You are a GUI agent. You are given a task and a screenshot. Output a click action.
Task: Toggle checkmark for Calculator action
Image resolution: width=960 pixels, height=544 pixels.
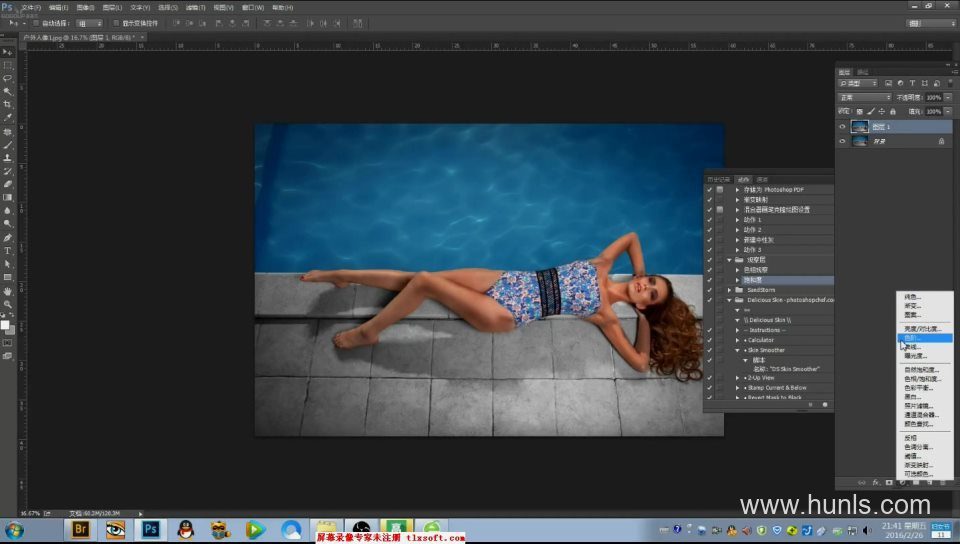710,340
